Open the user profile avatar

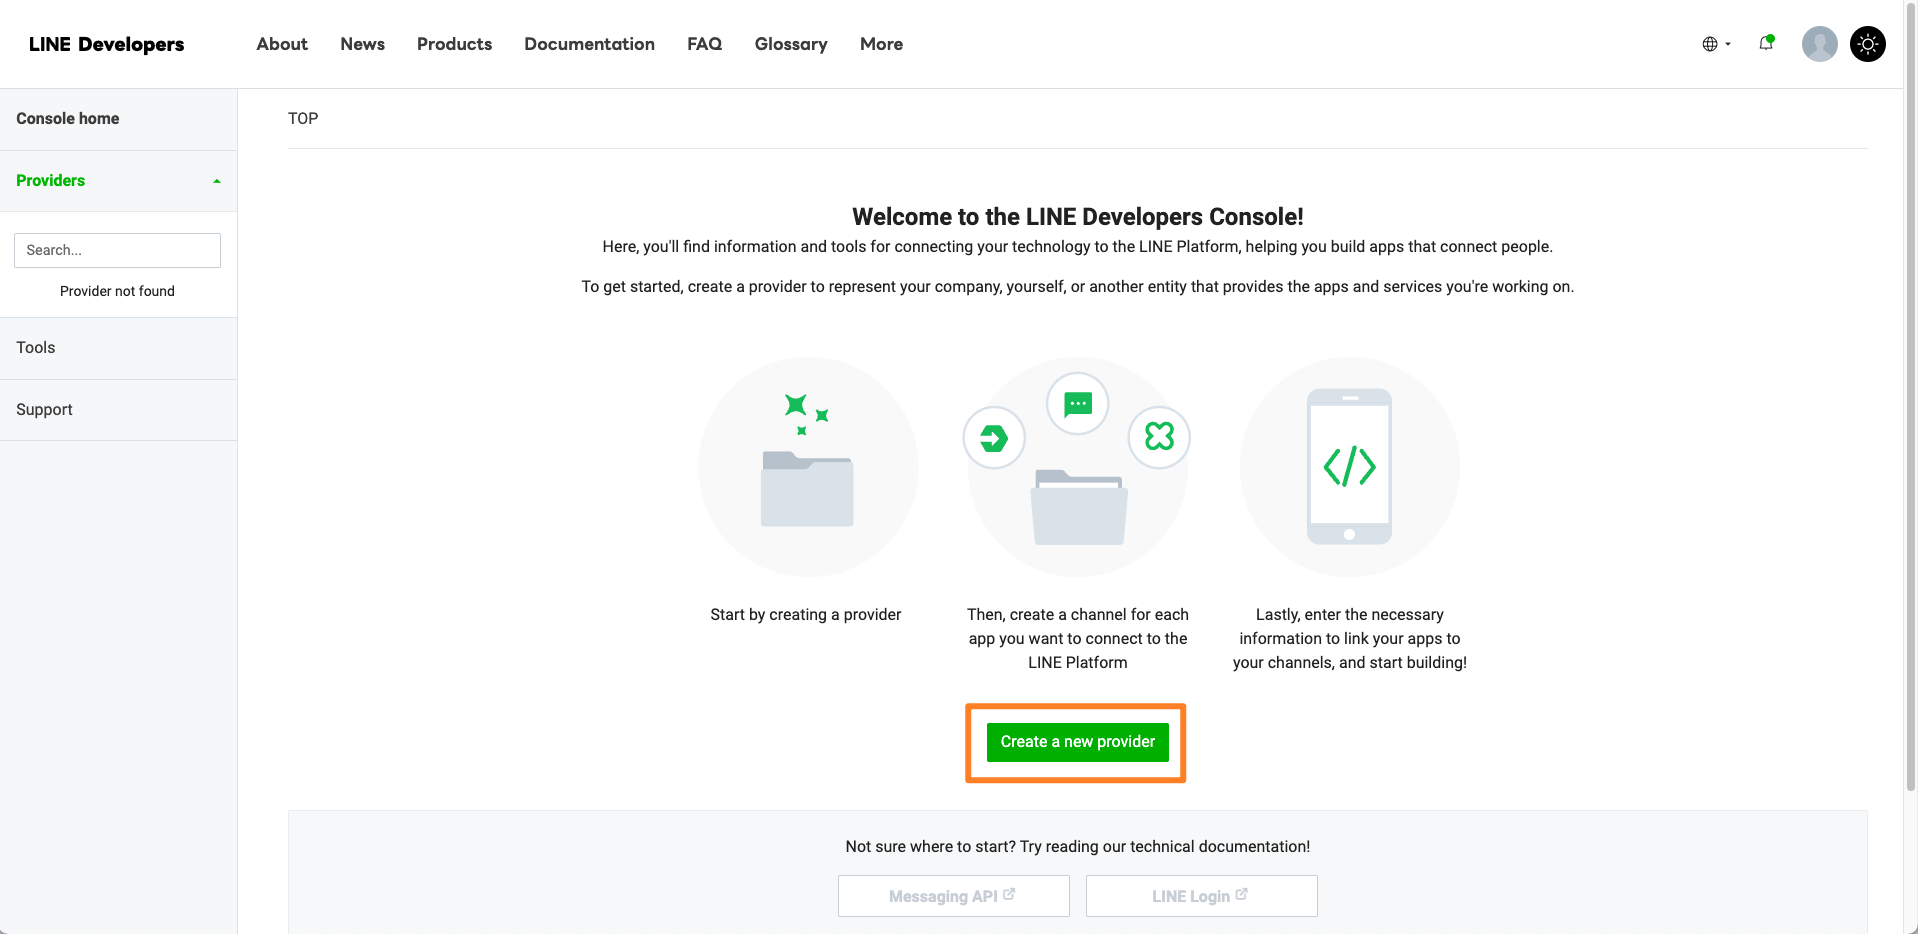(x=1819, y=44)
